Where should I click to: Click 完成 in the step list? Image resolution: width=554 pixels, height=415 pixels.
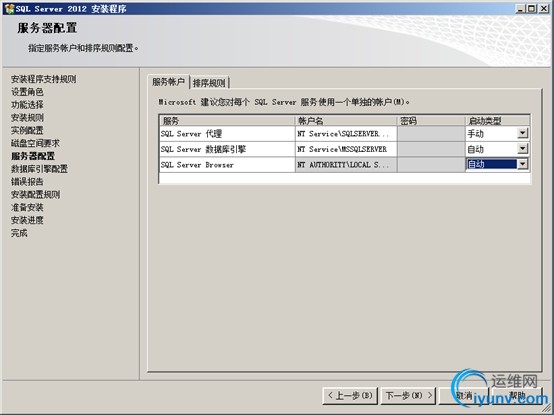coord(19,233)
